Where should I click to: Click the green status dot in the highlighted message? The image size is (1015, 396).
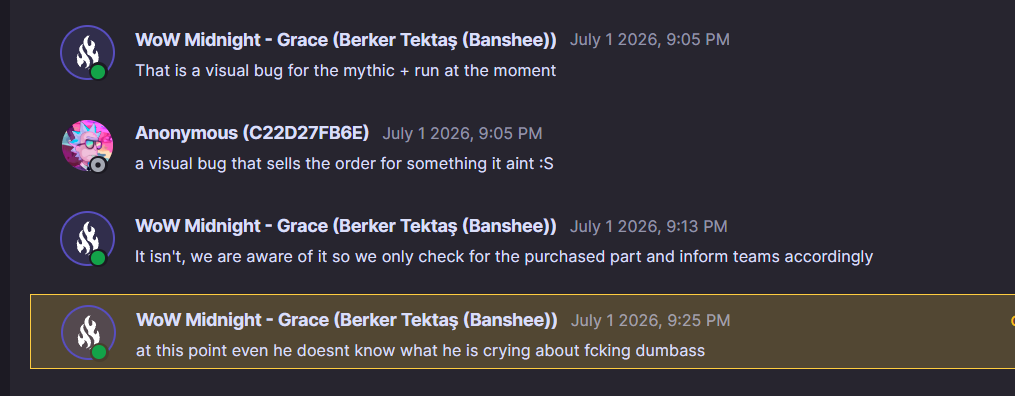click(x=99, y=352)
